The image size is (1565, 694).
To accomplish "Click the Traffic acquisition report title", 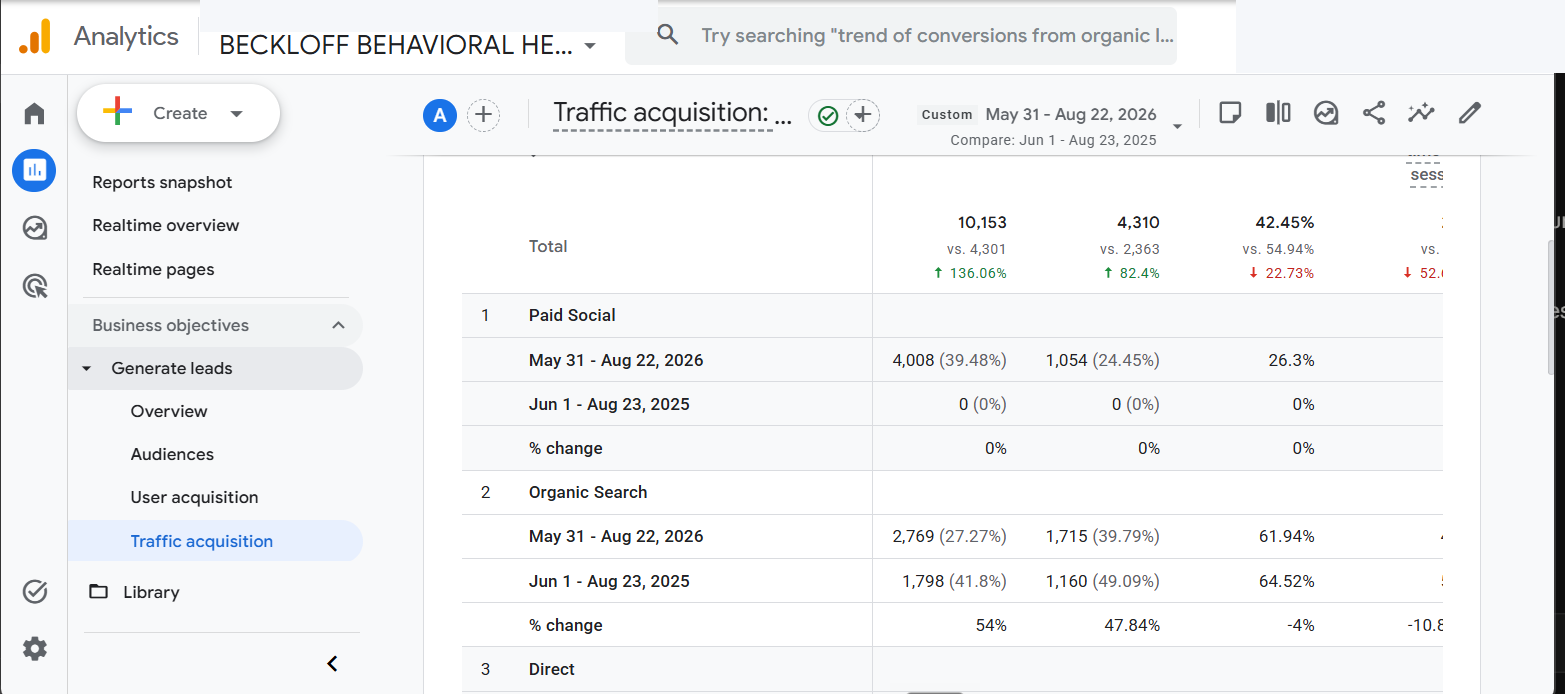I will pyautogui.click(x=673, y=113).
